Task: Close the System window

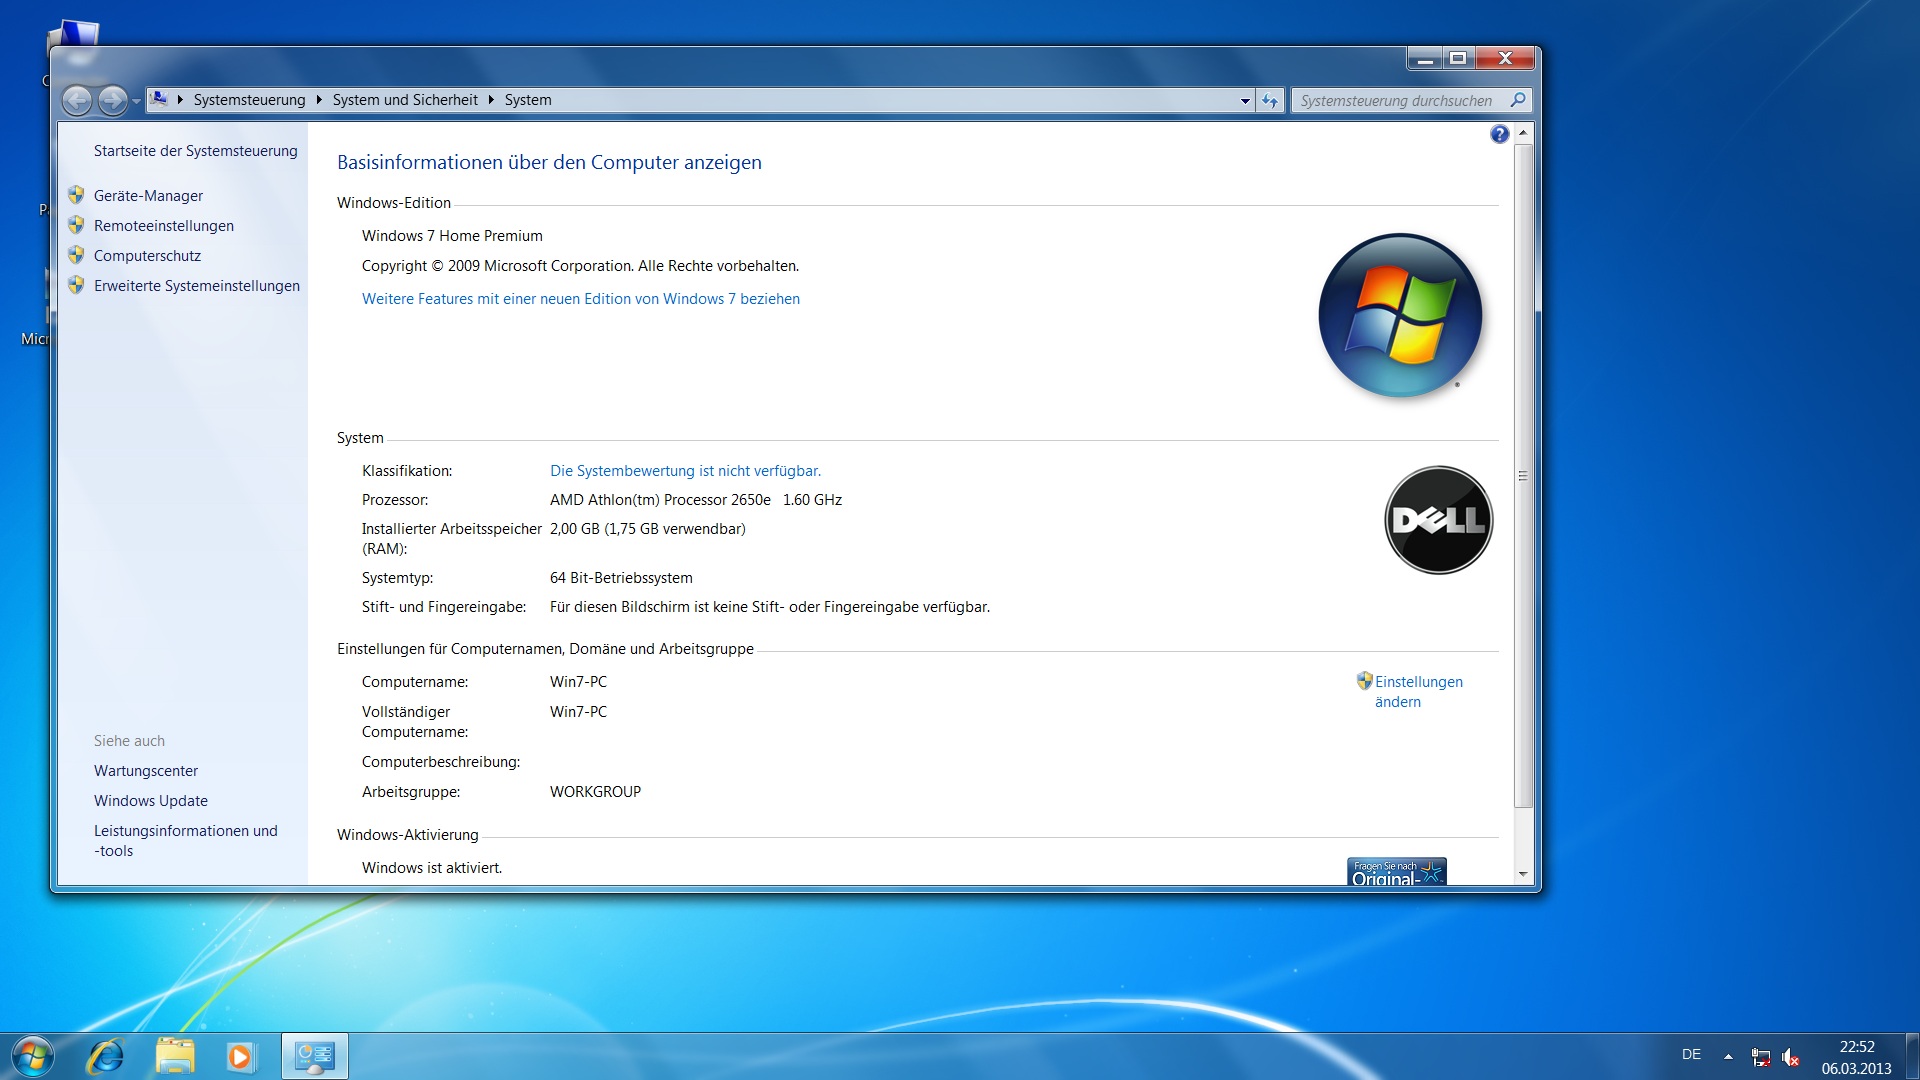Action: tap(1505, 59)
